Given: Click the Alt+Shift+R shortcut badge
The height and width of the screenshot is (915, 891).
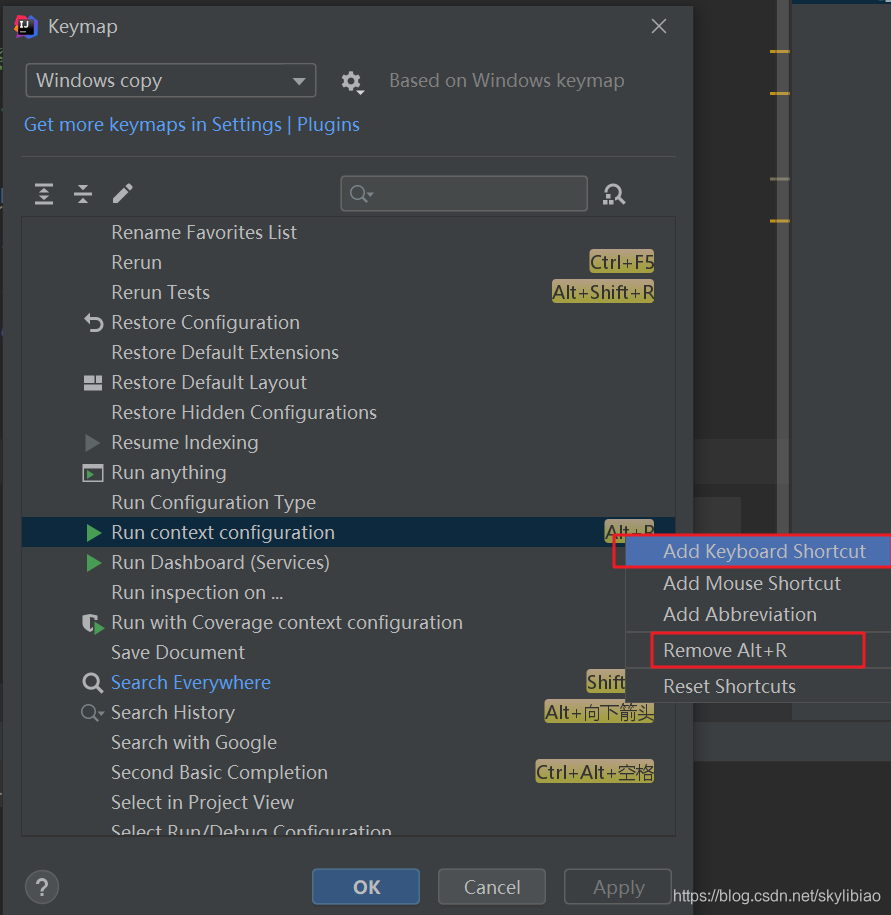Looking at the screenshot, I should (x=603, y=292).
